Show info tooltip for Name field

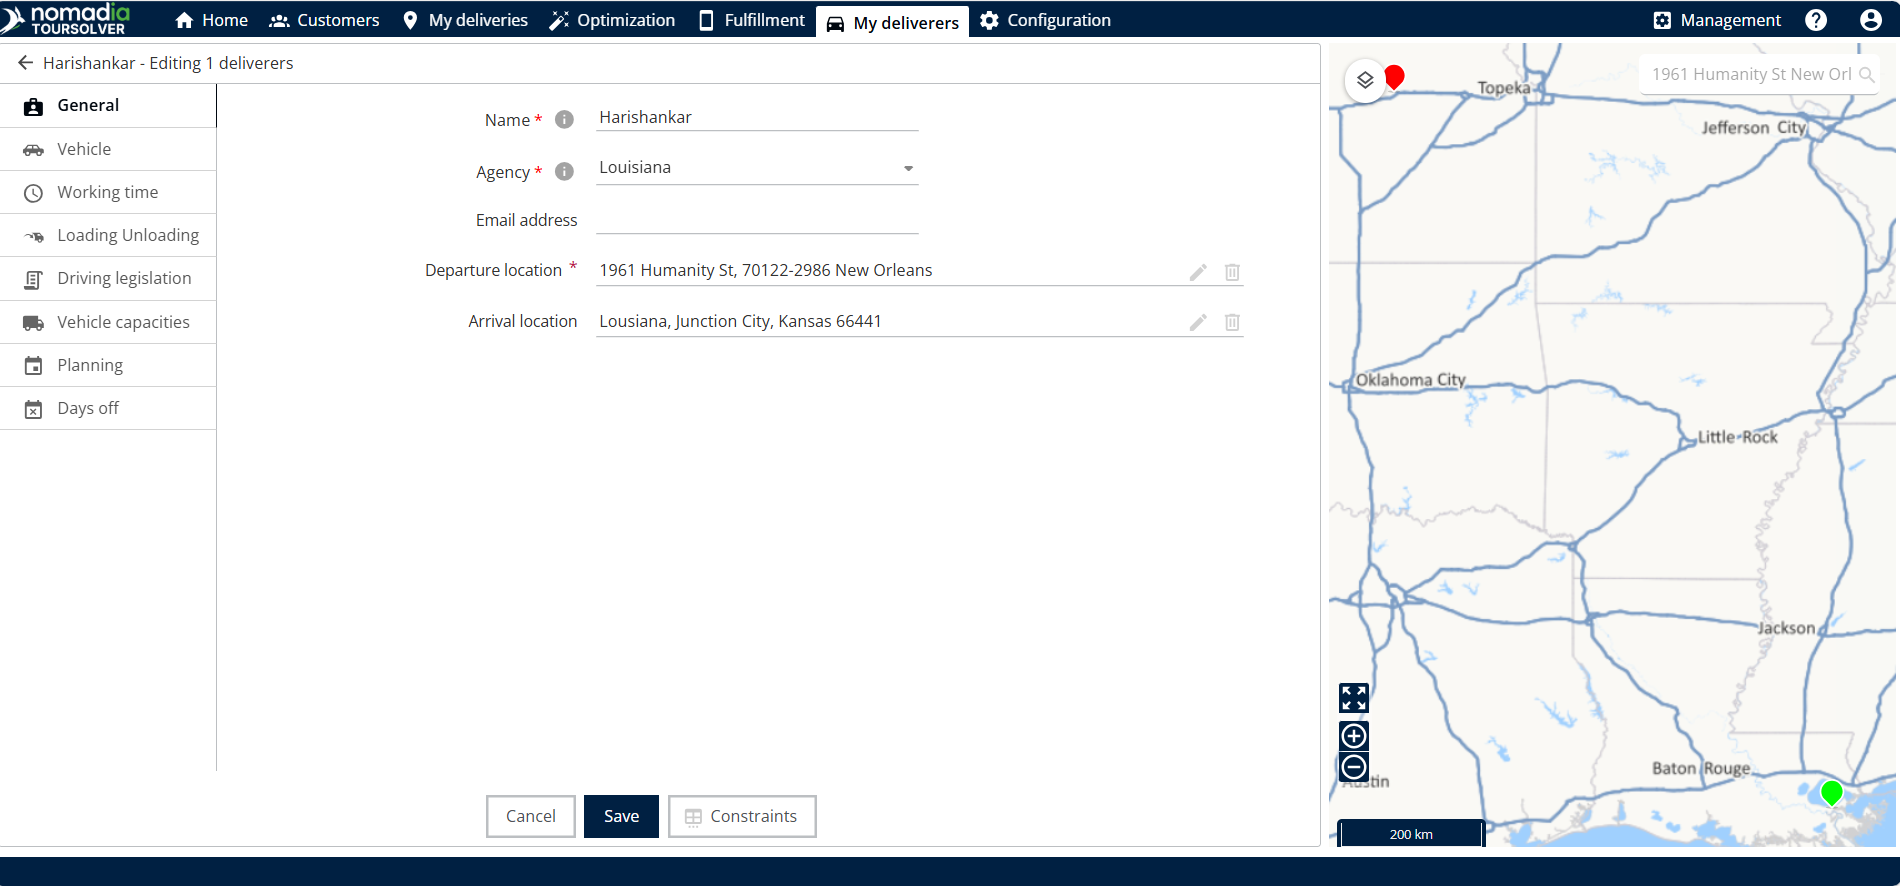point(564,120)
